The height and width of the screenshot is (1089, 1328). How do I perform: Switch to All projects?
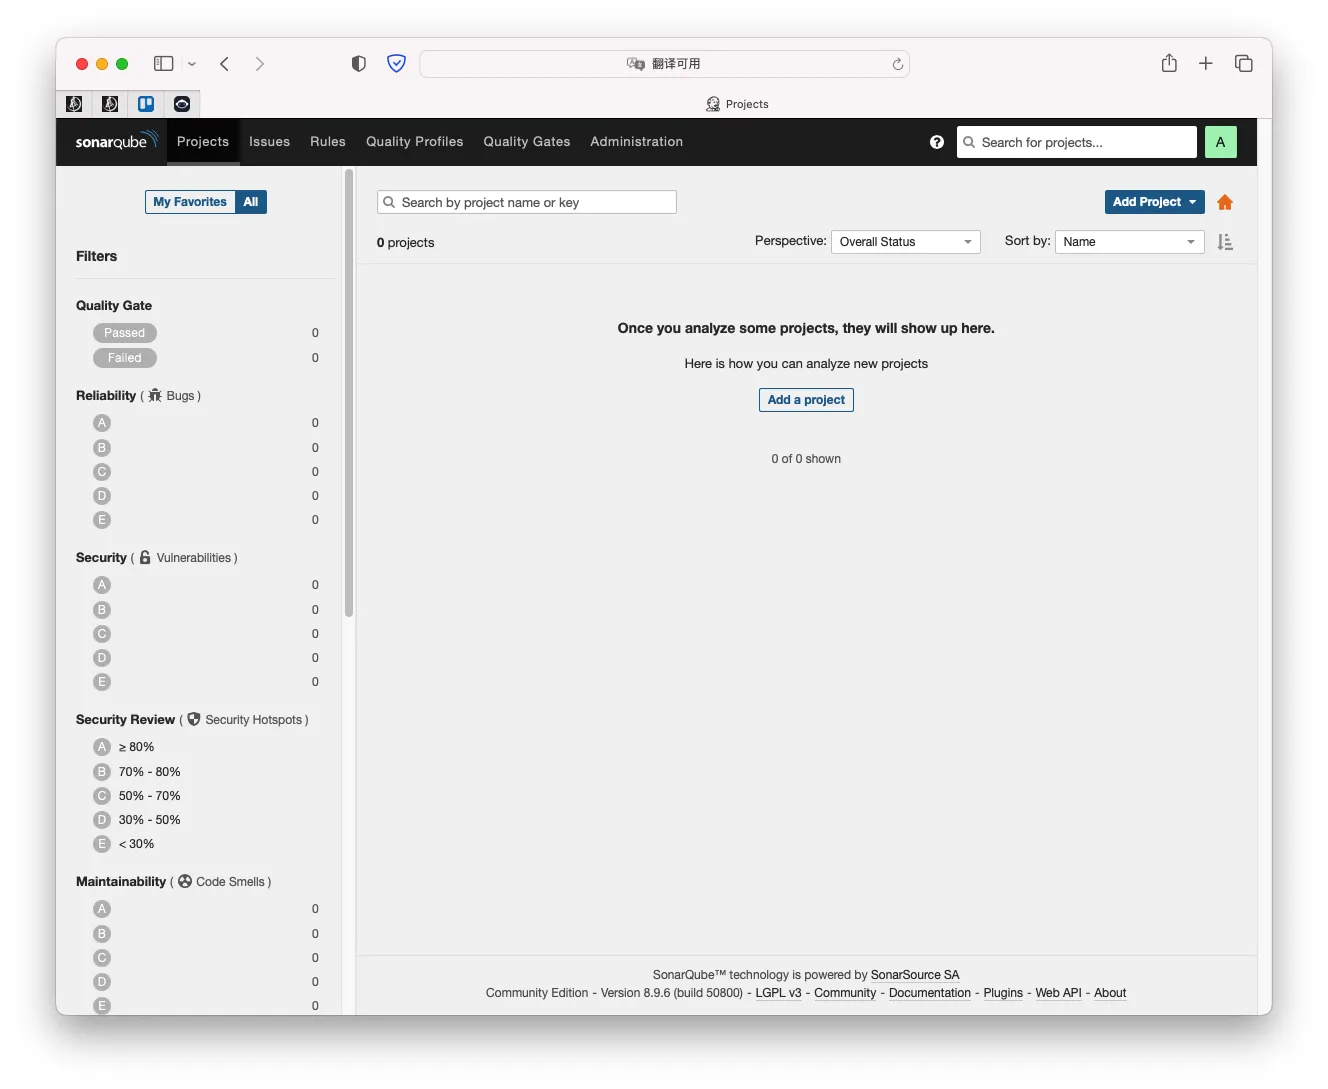tap(251, 202)
